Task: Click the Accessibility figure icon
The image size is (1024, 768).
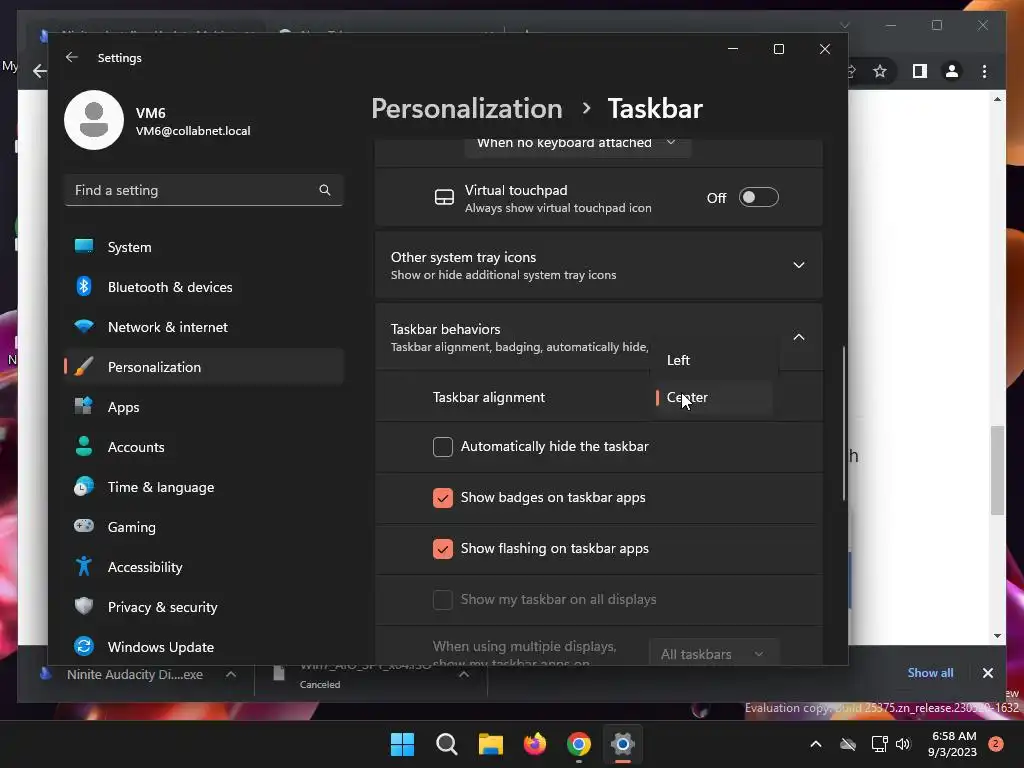Action: click(84, 566)
